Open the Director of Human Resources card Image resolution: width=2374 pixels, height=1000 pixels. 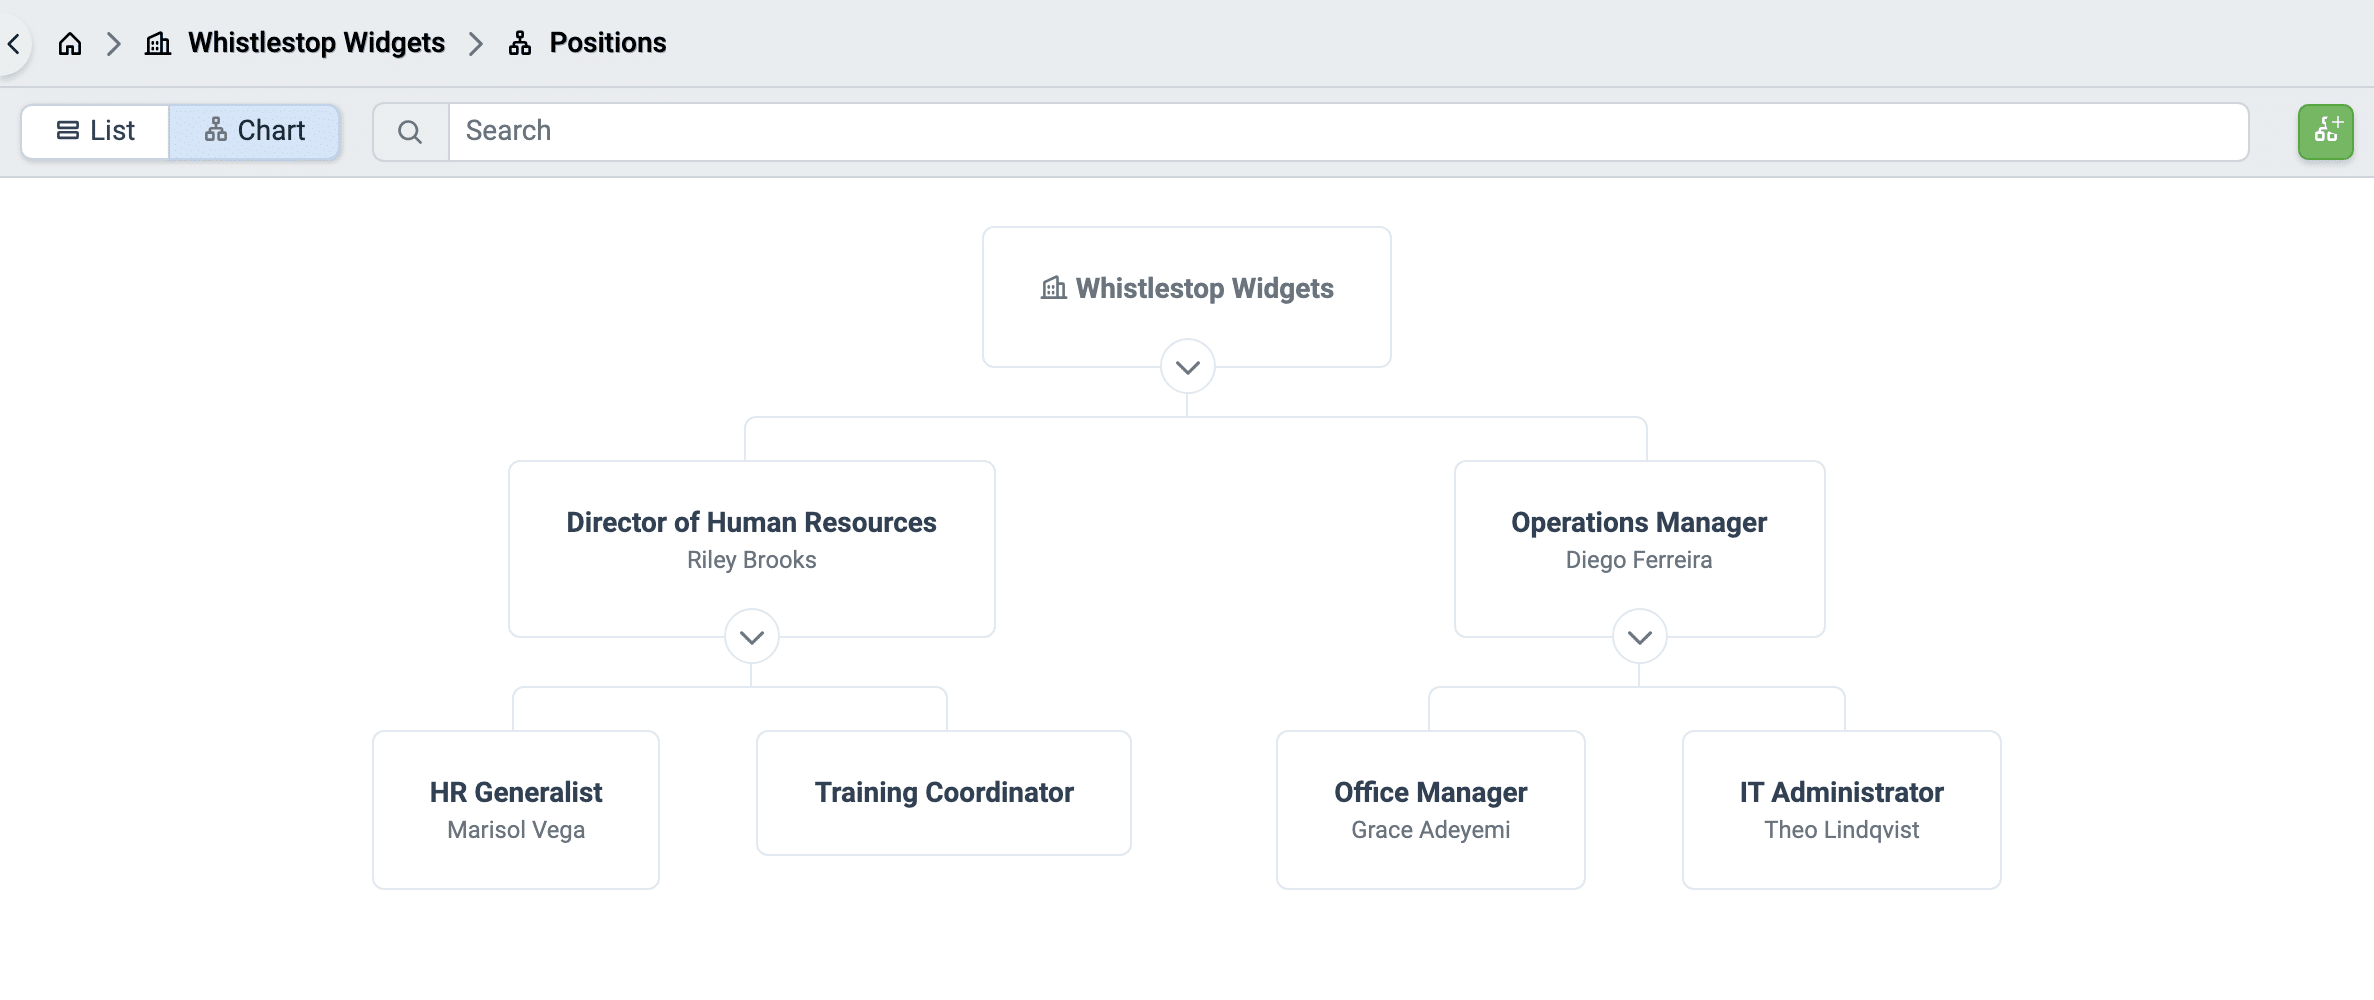point(752,549)
